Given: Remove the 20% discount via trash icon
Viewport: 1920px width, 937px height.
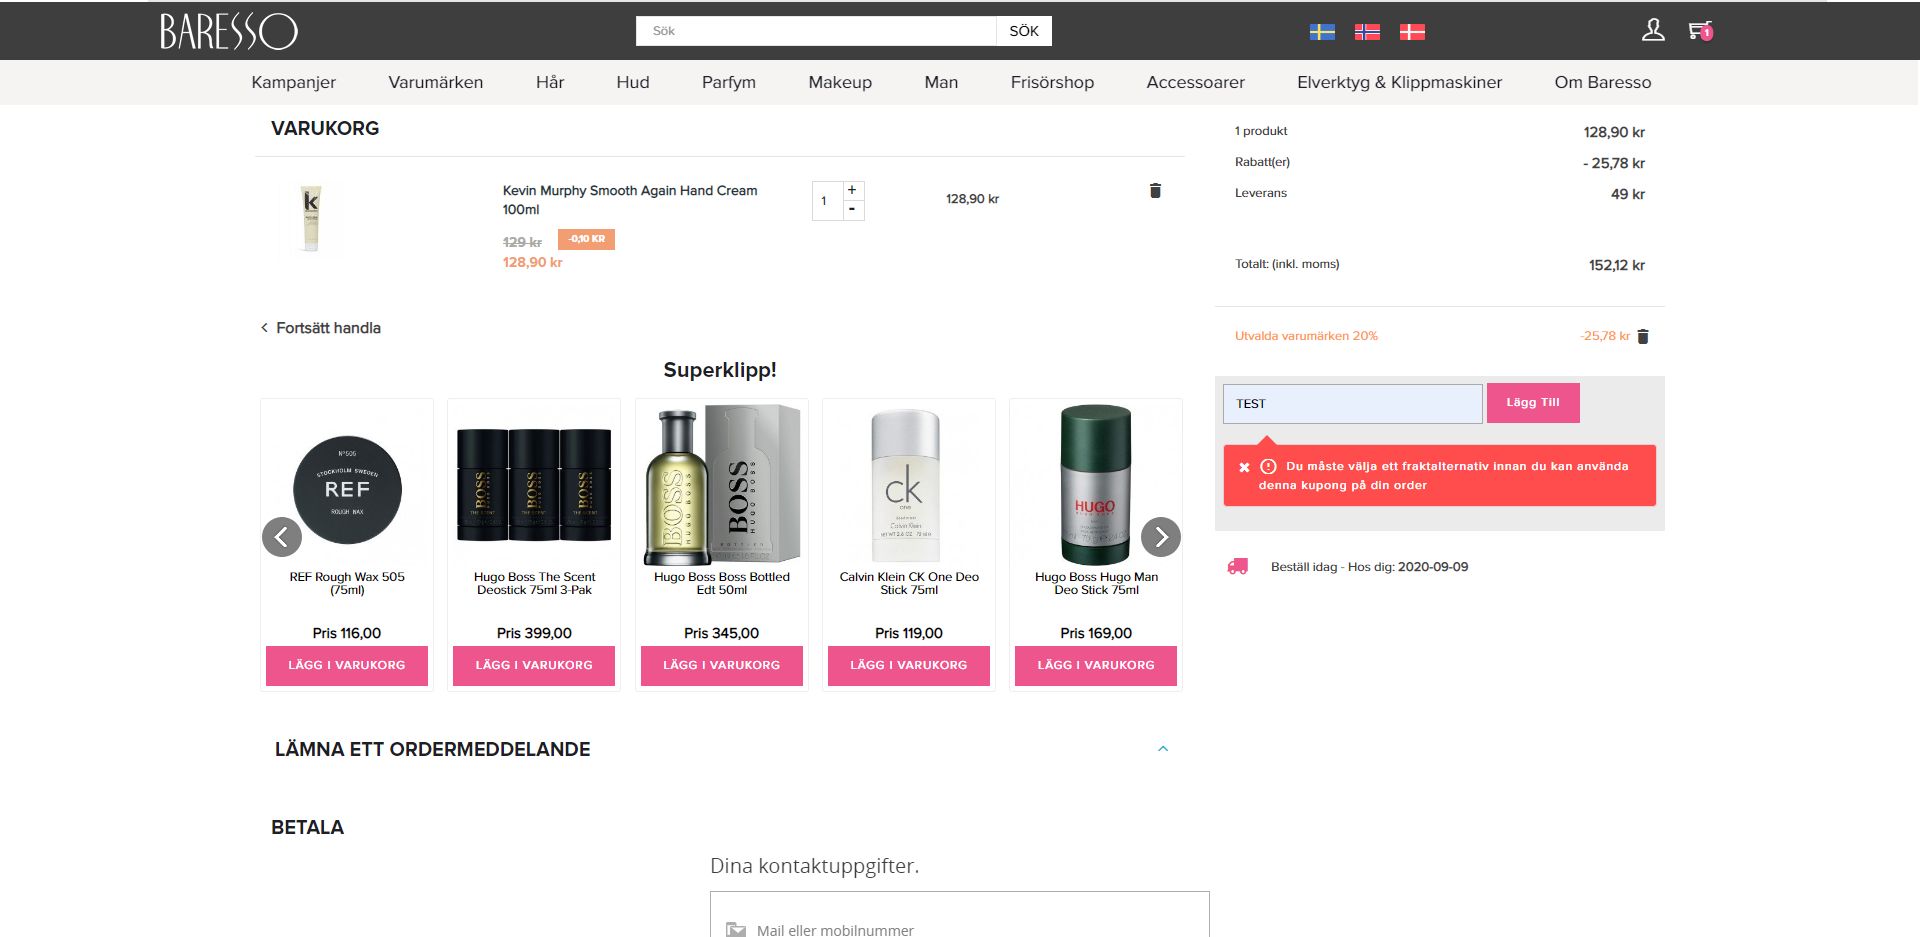Looking at the screenshot, I should (x=1643, y=337).
